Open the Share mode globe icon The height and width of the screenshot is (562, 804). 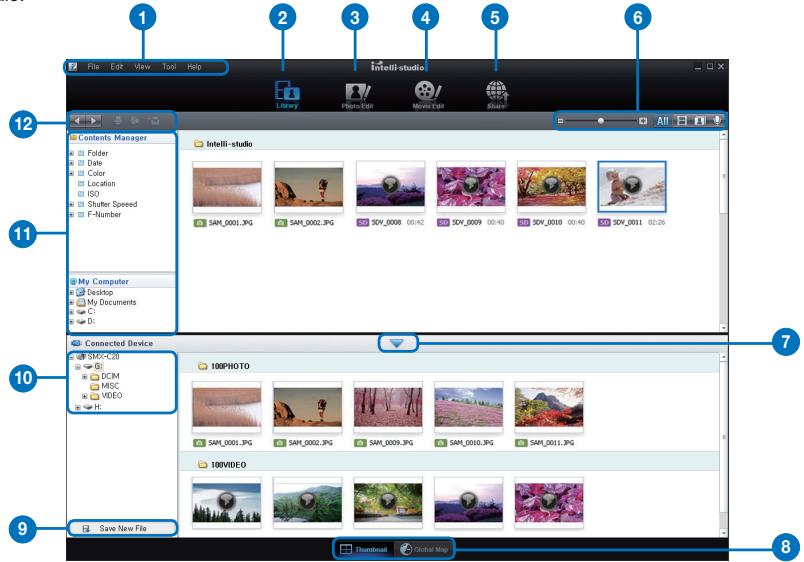(496, 95)
